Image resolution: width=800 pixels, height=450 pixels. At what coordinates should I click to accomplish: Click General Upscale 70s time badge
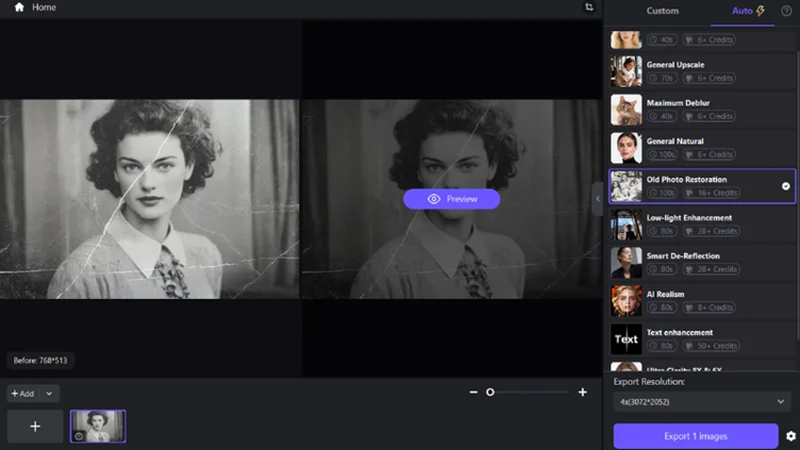tap(662, 78)
